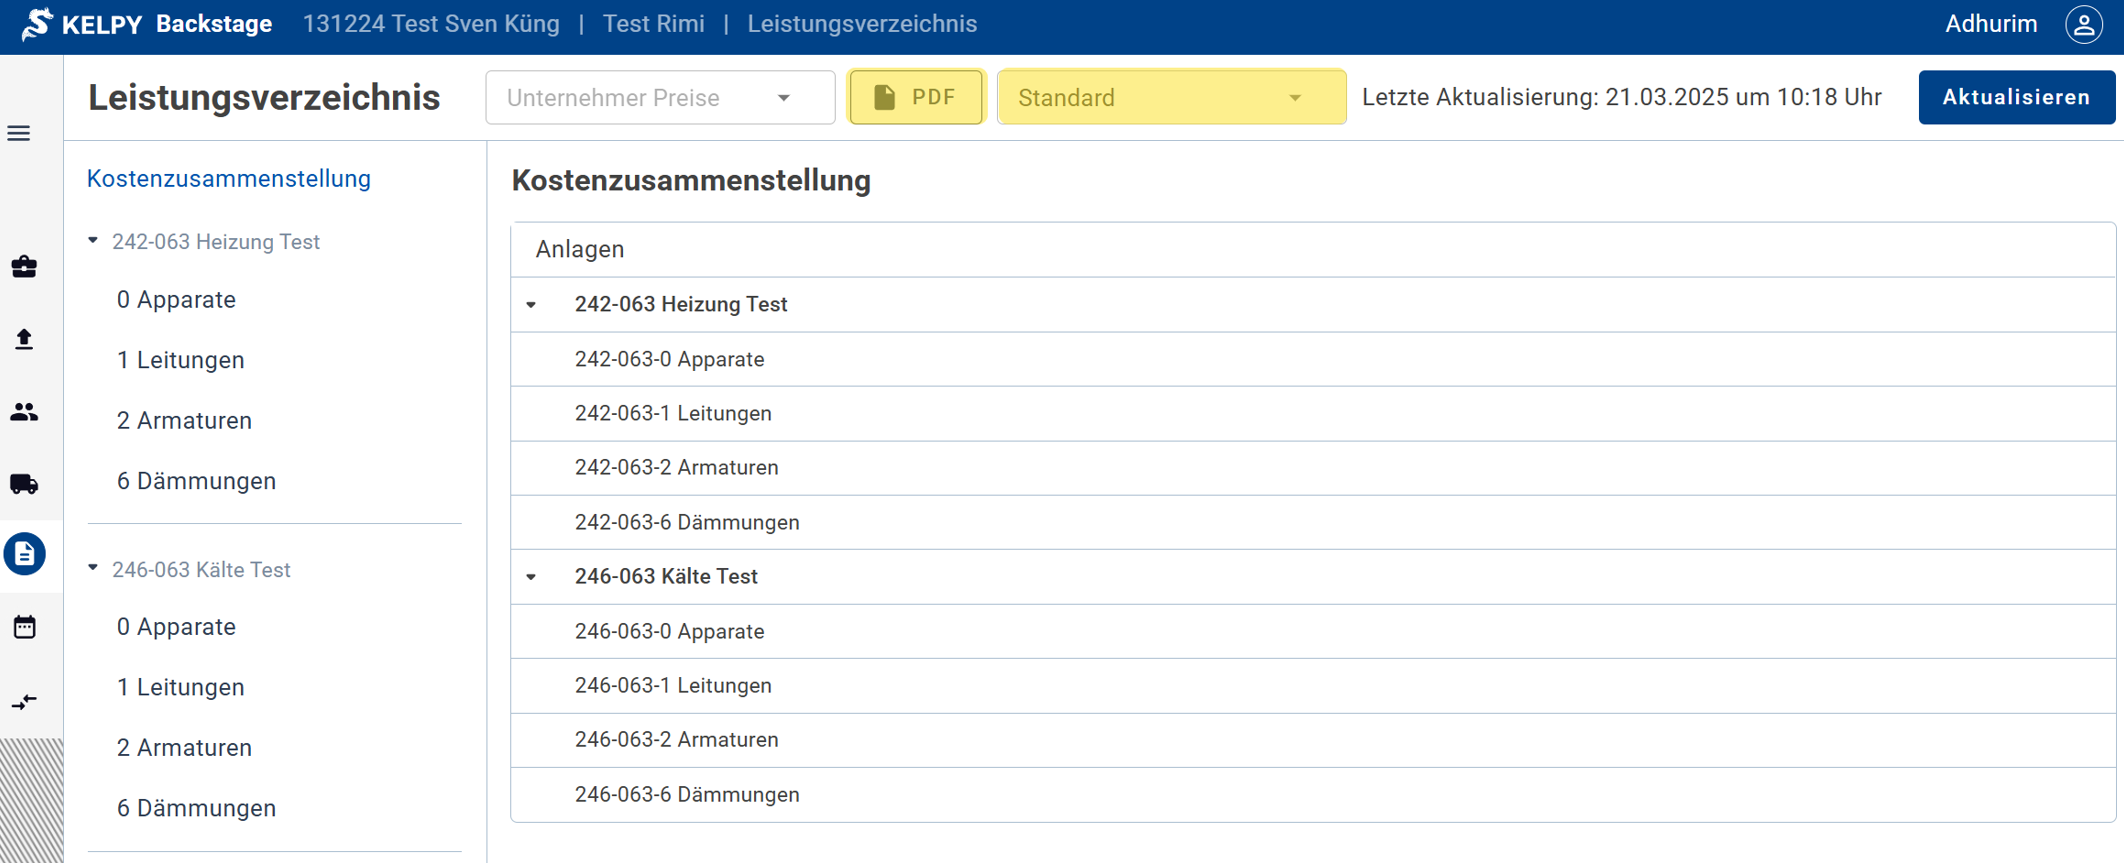Screen dimensions: 2124x863
Task: Select 6 Dämmungen under Heizung Test
Action: point(196,481)
